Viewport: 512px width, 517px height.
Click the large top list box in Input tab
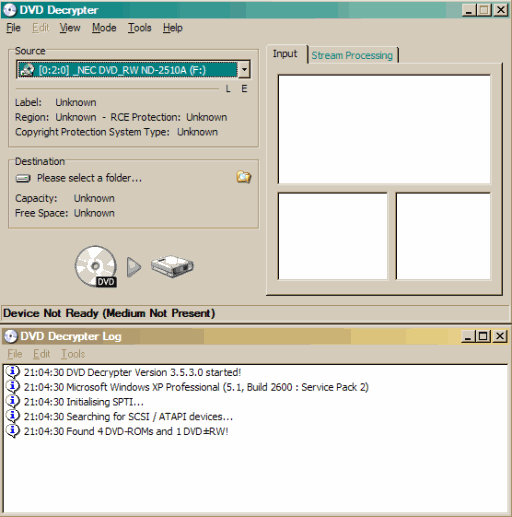click(x=384, y=129)
